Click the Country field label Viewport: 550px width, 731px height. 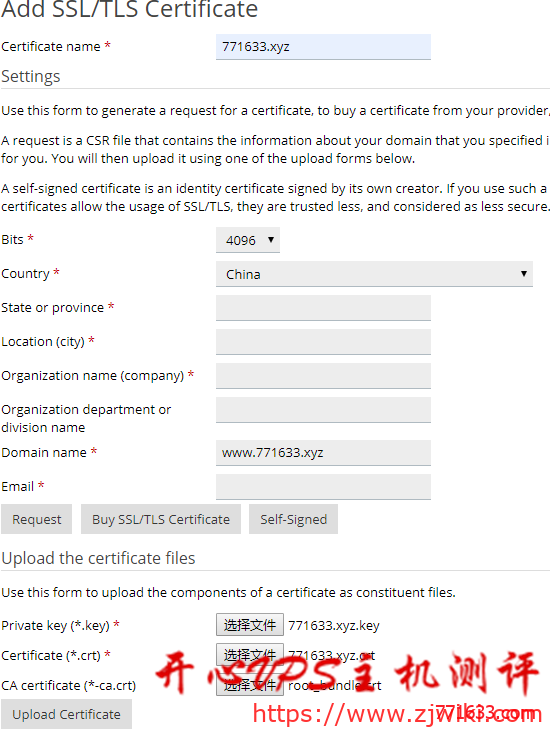(x=25, y=274)
